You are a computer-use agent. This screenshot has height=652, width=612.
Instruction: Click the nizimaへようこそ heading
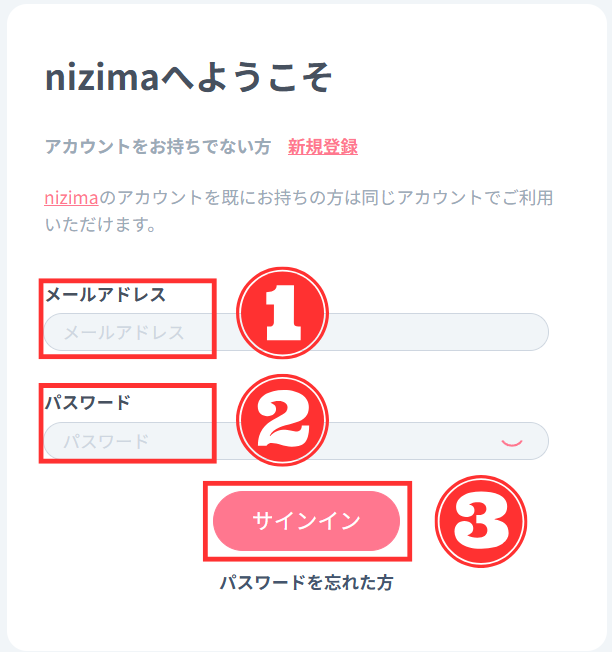point(188,79)
